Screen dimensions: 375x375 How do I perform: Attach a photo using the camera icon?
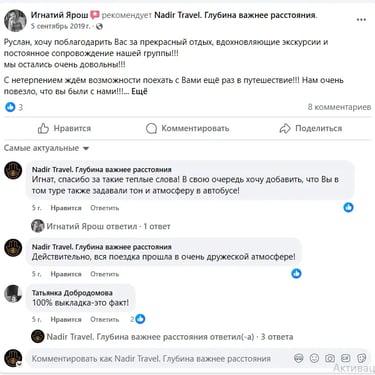coord(330,359)
